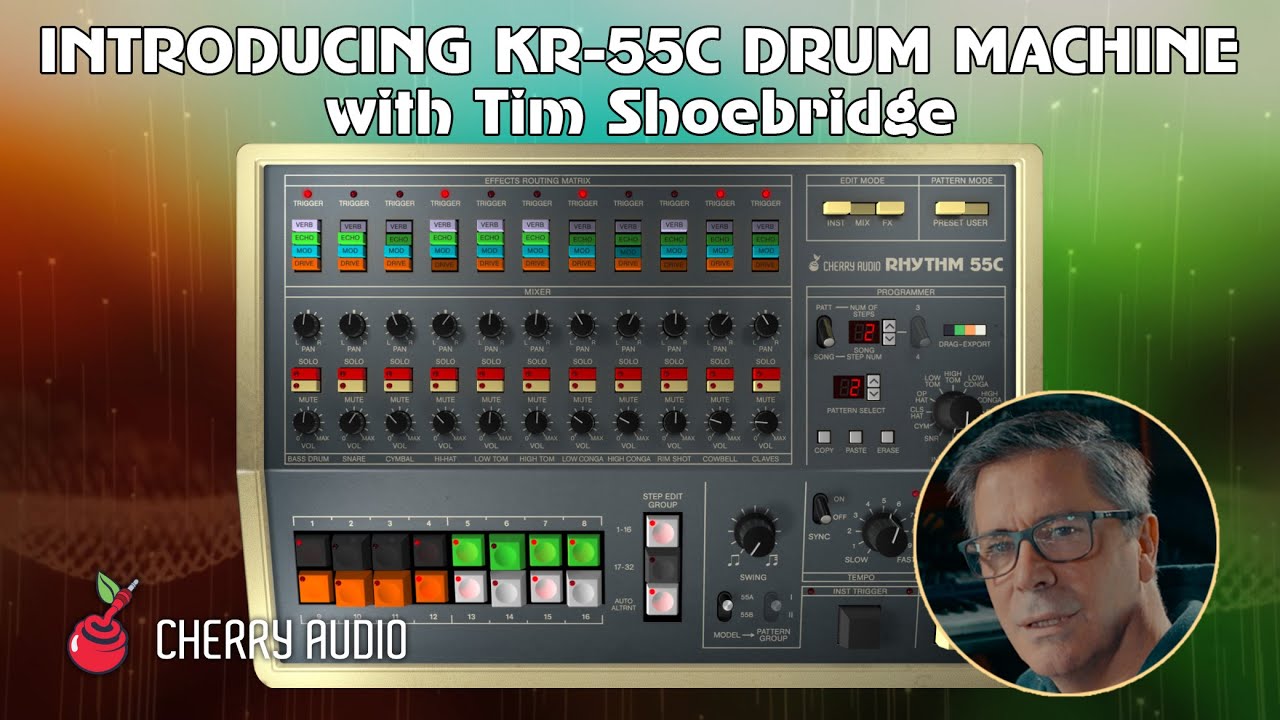1280x720 pixels.
Task: Click the Cherry Audio cherry logo
Action: (x=103, y=622)
